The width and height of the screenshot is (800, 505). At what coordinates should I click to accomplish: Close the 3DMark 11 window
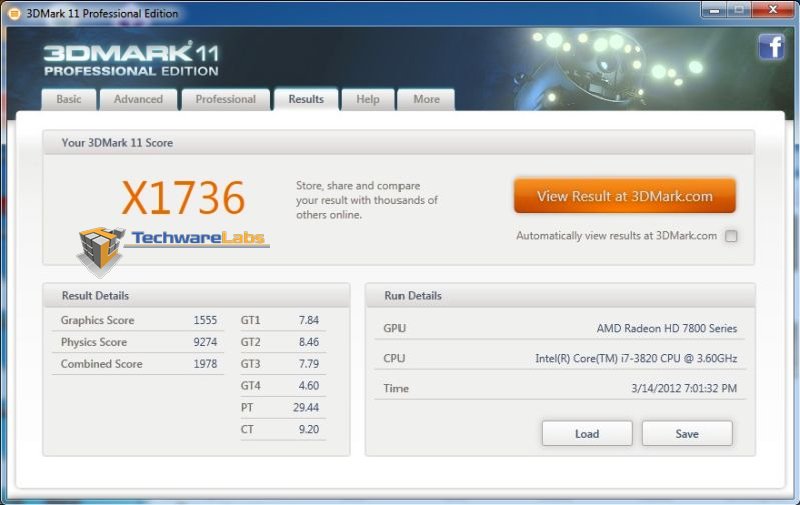(772, 10)
